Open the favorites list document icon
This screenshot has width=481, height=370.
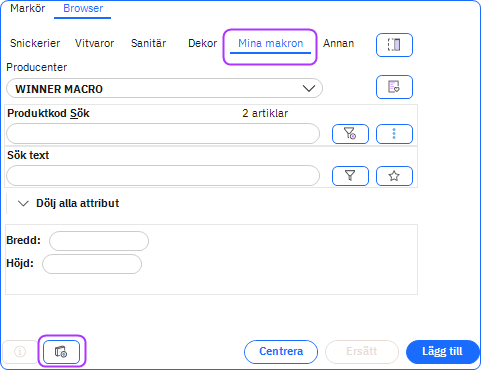point(394,87)
